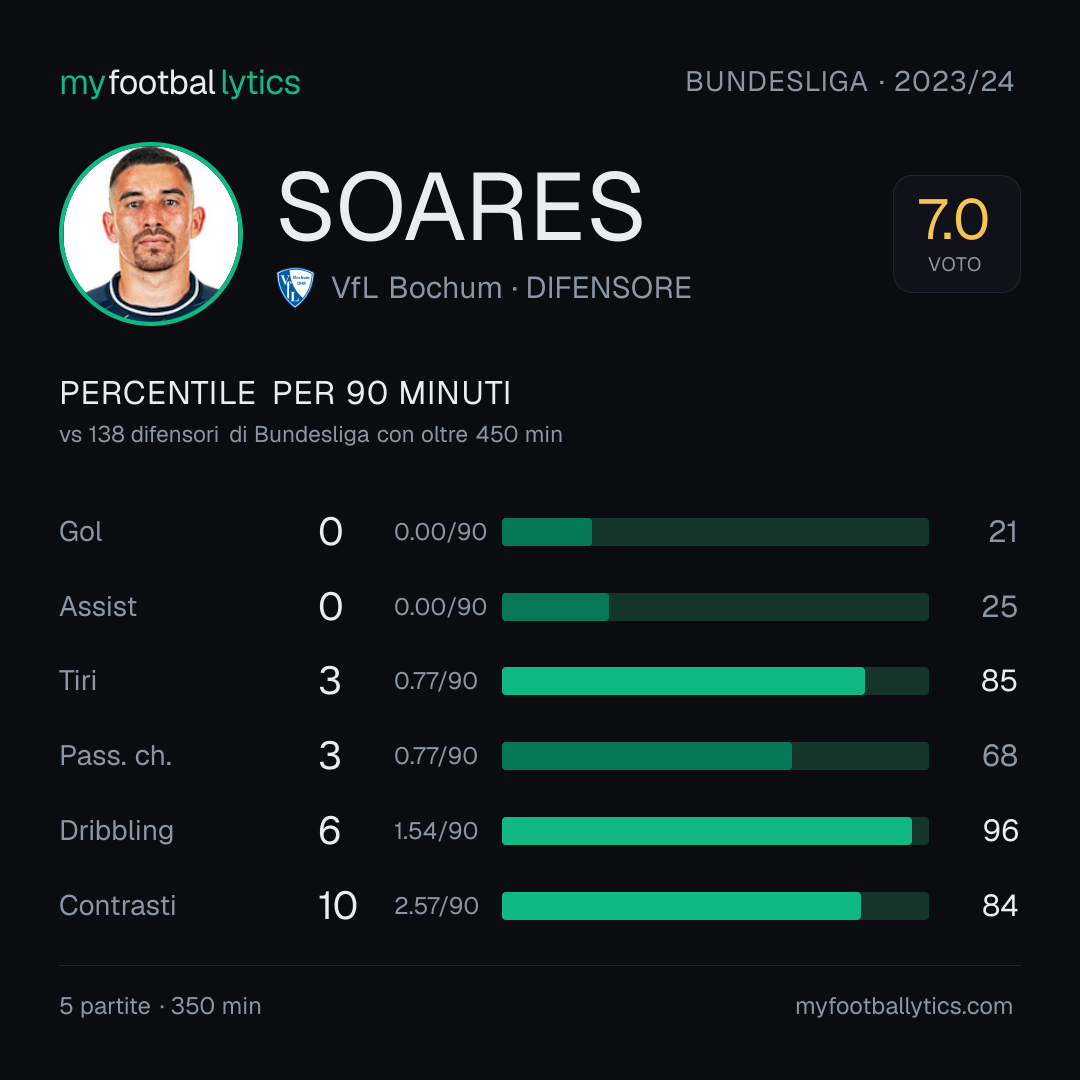Select the Assist percentile bar
The image size is (1080, 1080).
coord(715,607)
